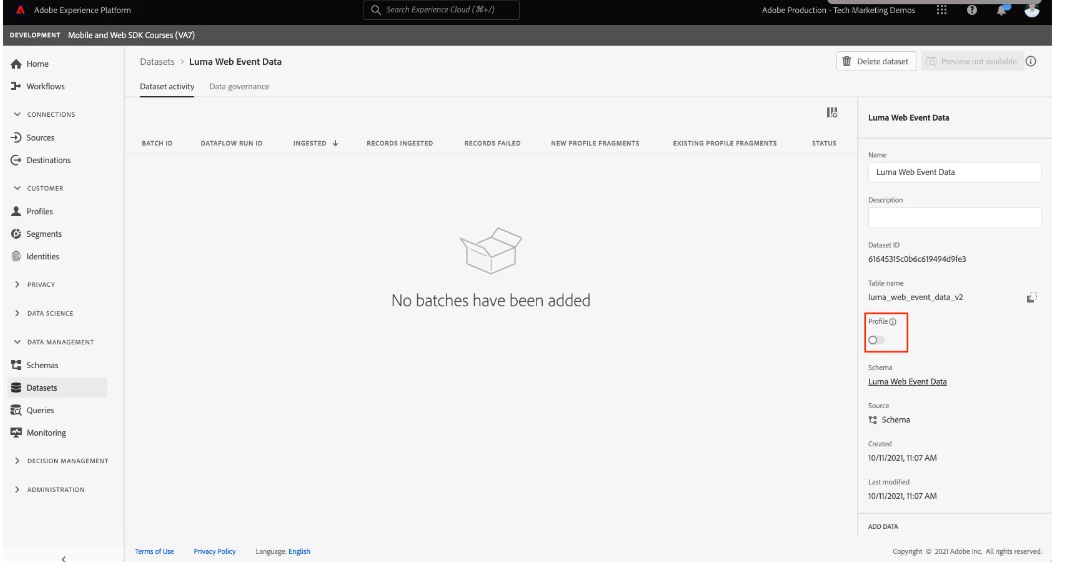
Task: Click the Description input field
Action: (954, 217)
